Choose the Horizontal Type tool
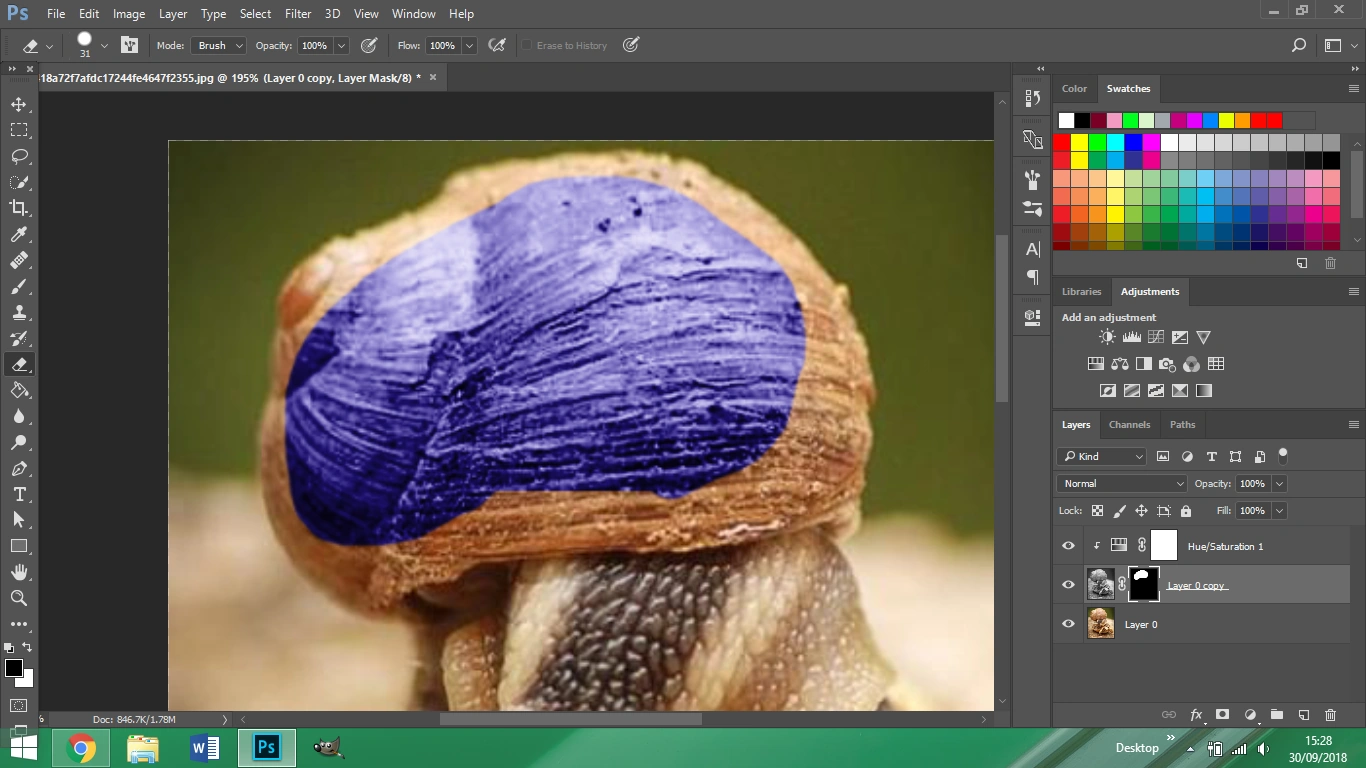The height and width of the screenshot is (768, 1366). click(19, 495)
